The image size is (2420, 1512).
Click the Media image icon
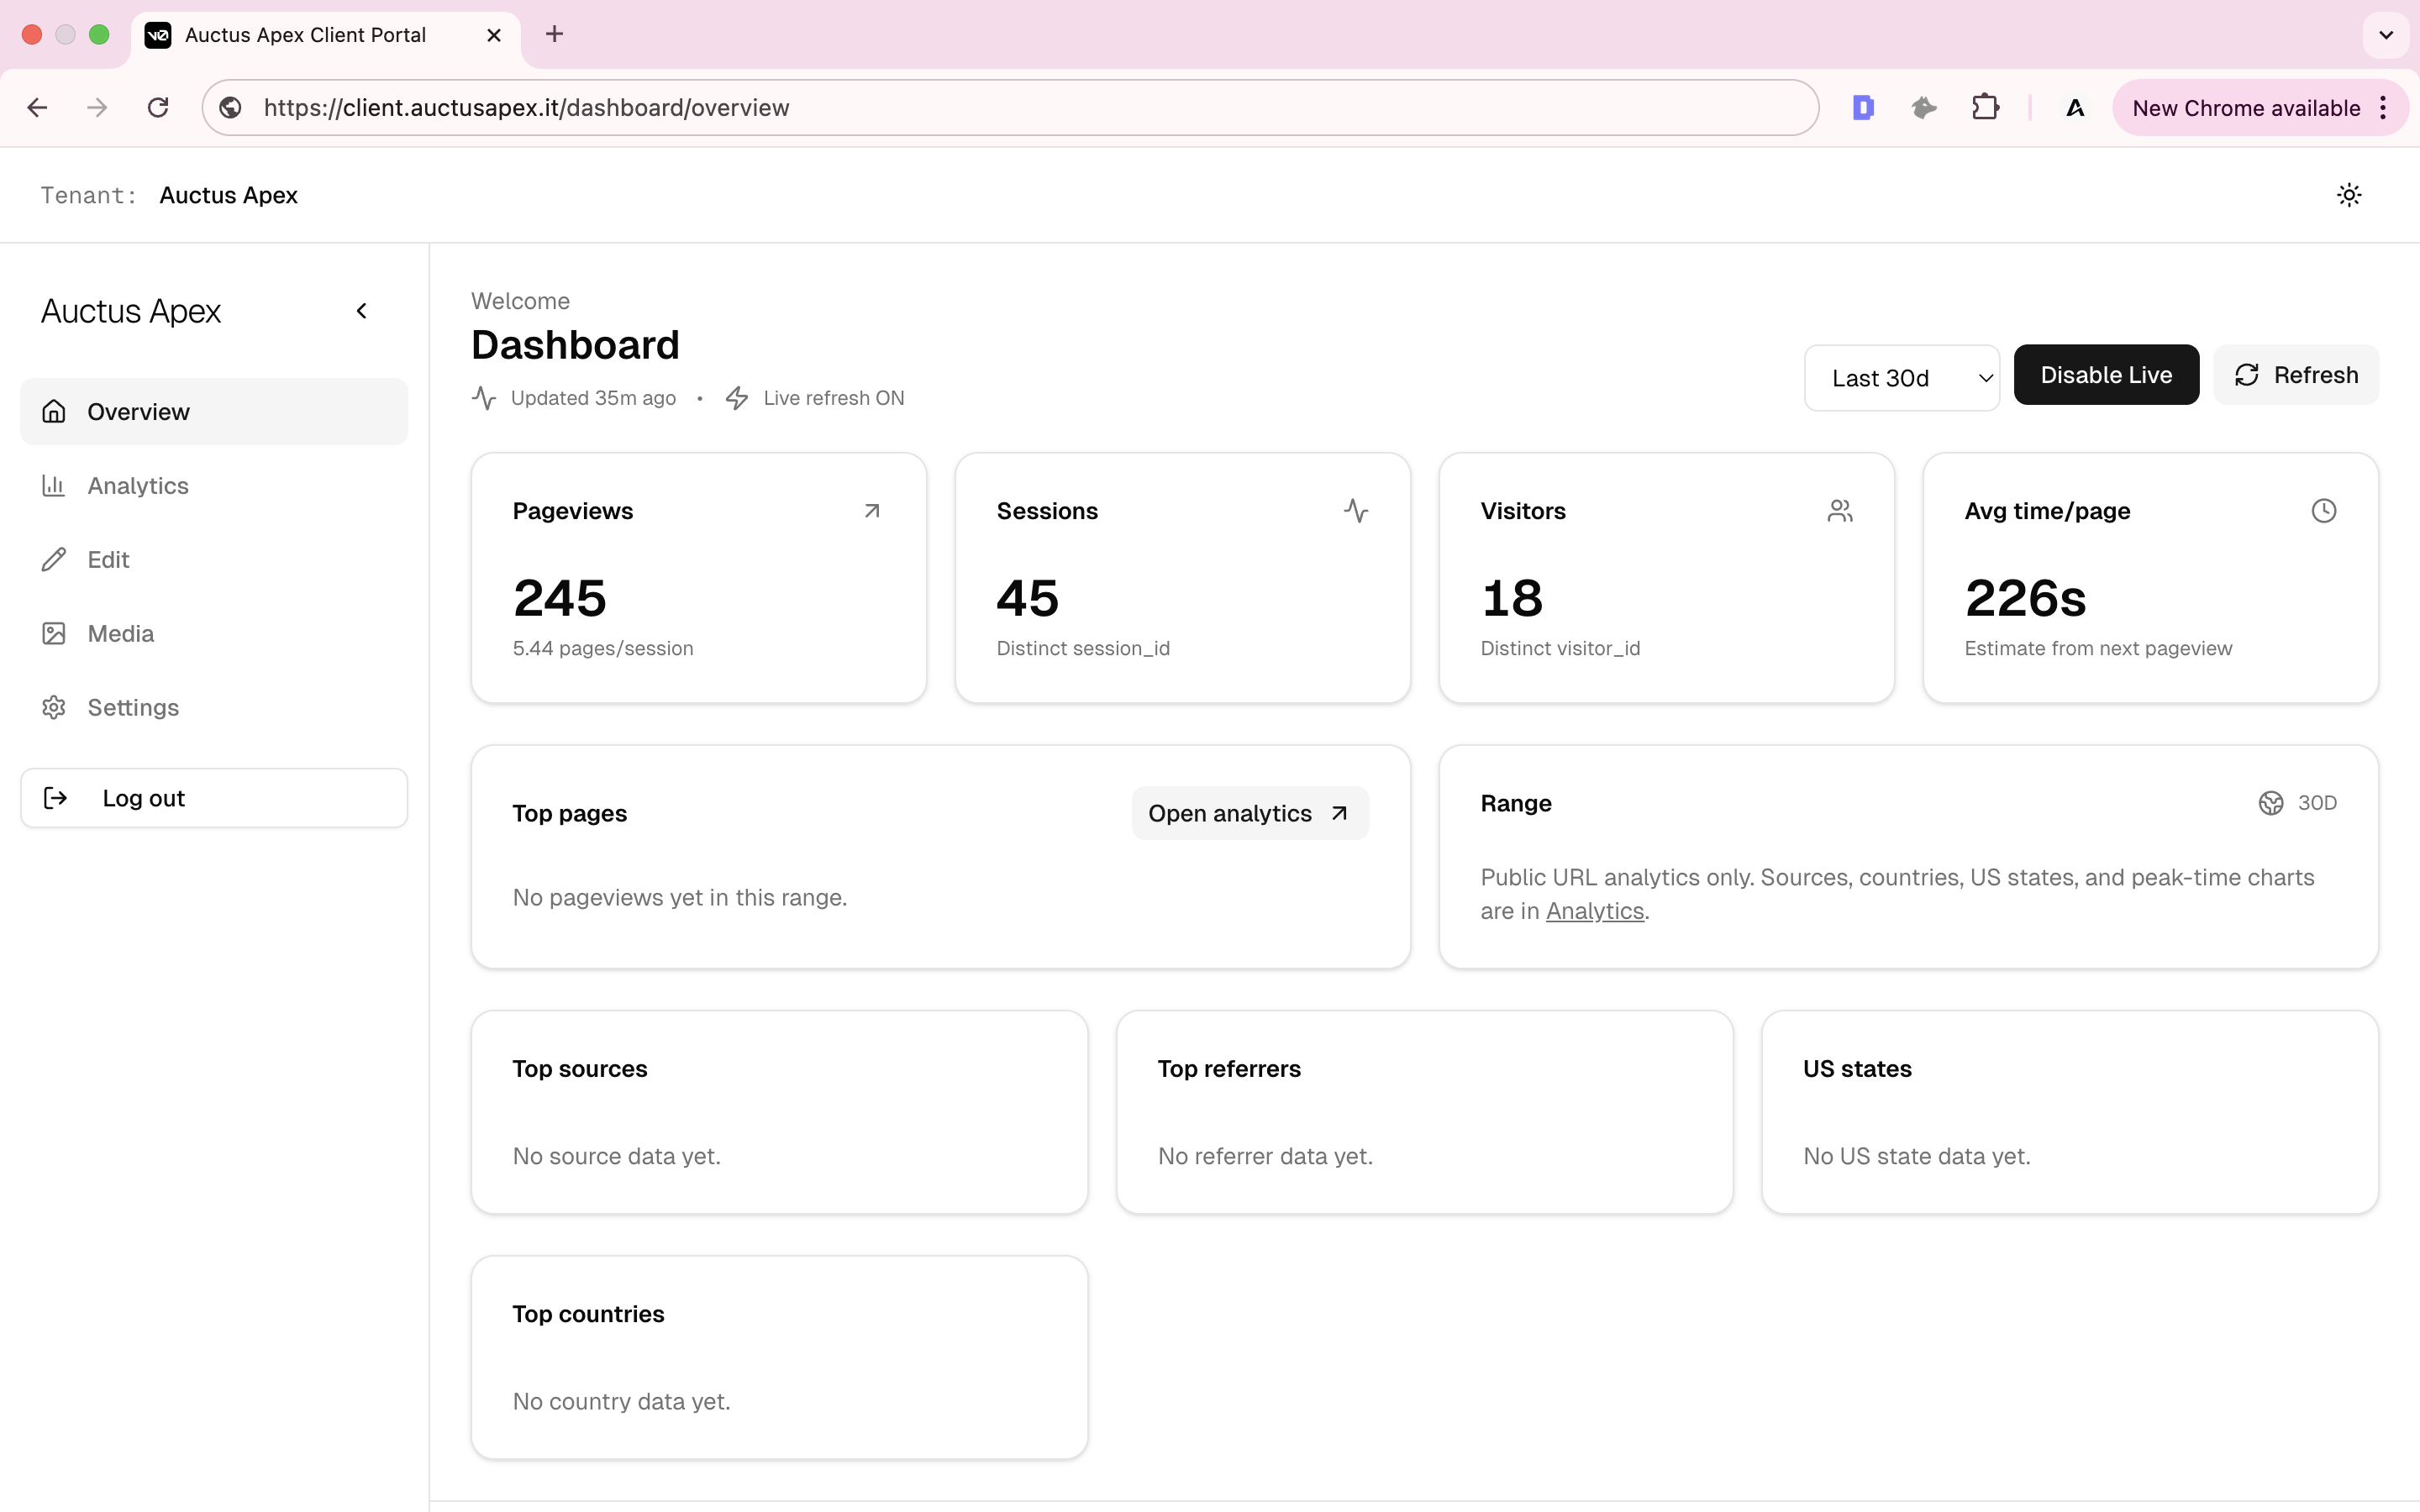(x=54, y=634)
